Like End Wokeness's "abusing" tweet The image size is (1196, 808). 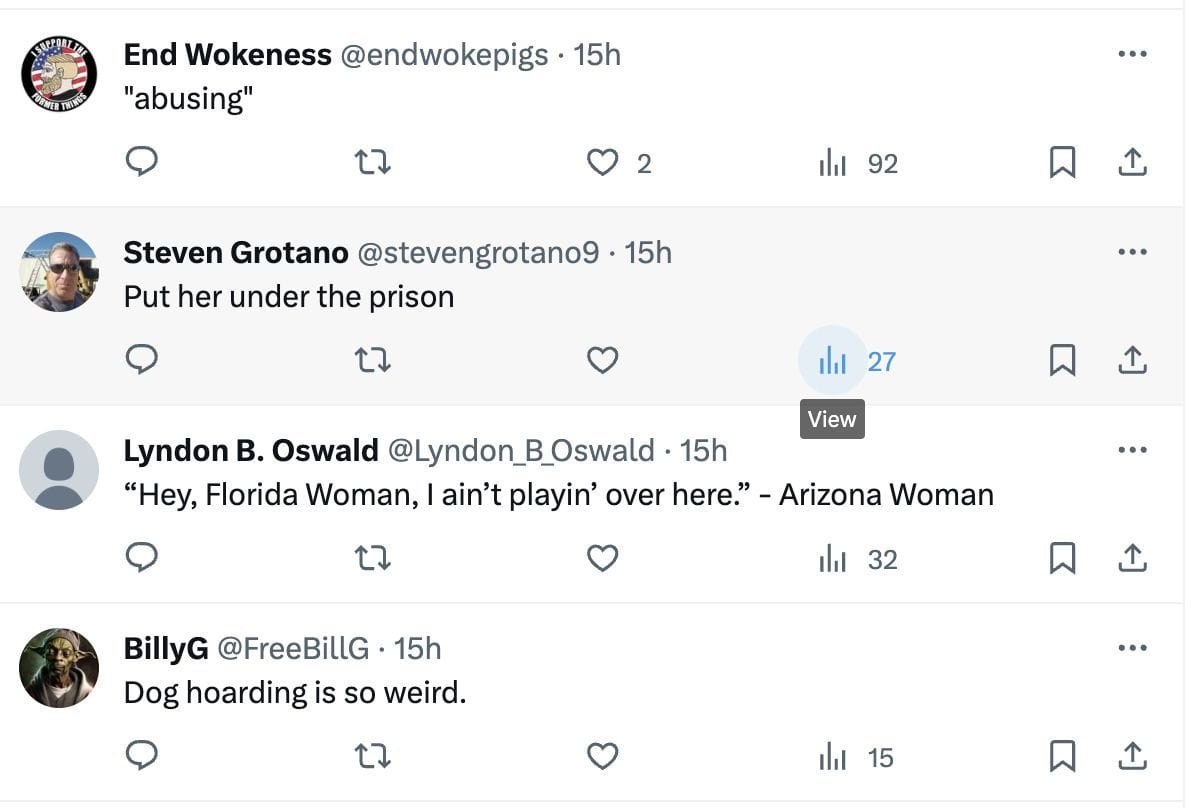pyautogui.click(x=602, y=162)
